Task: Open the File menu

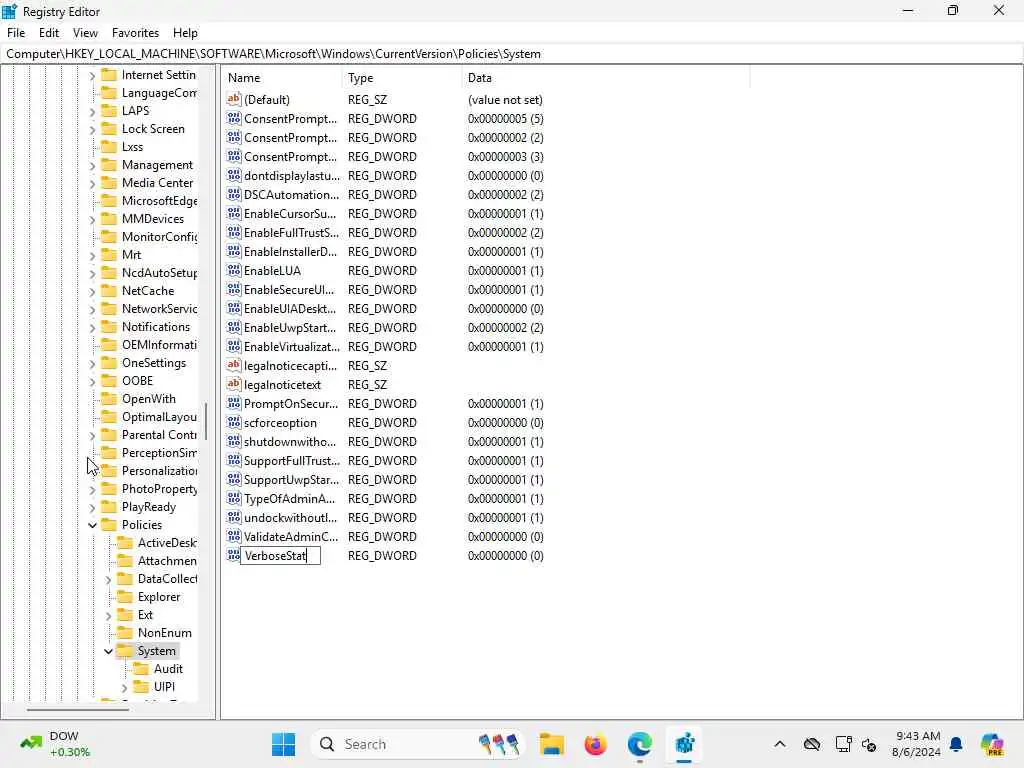Action: point(16,33)
